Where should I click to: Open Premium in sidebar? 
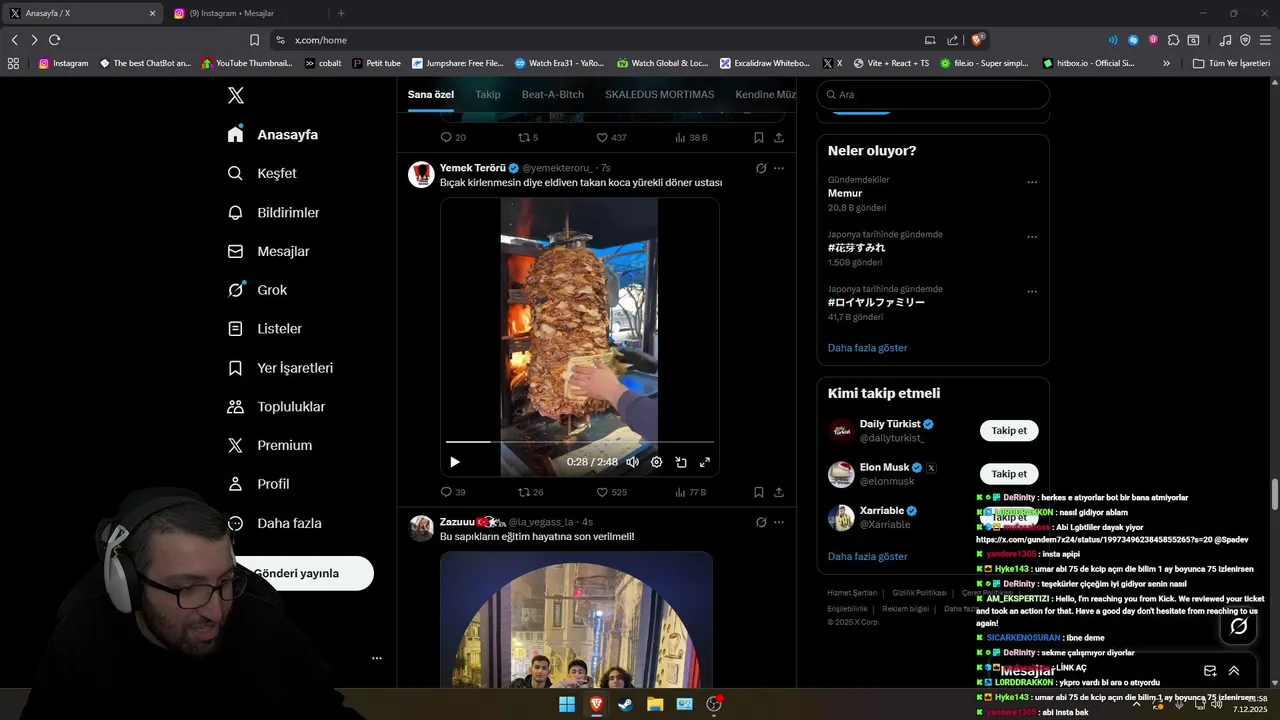pos(269,445)
